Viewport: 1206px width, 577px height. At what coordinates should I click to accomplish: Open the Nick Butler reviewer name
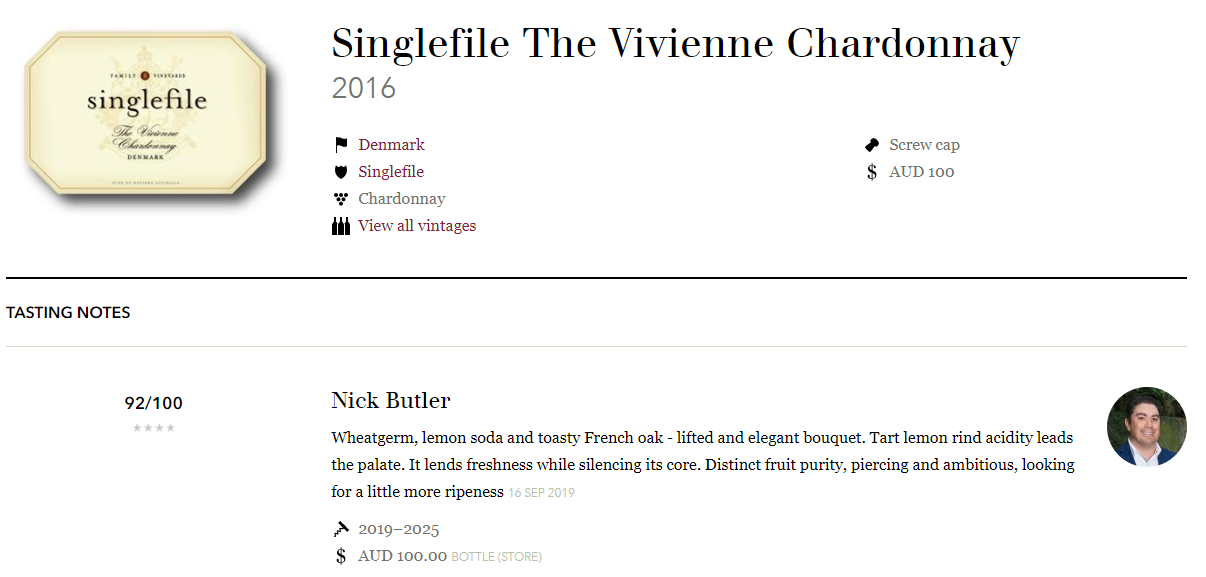coord(391,401)
